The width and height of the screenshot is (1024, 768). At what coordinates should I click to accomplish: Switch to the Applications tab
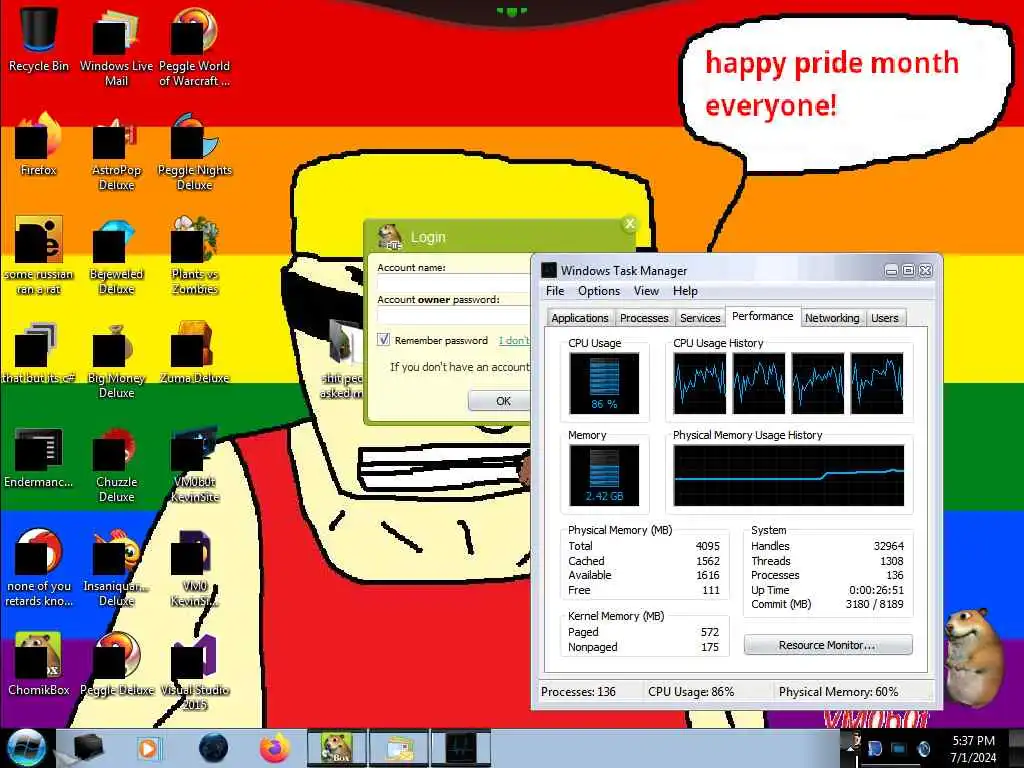coord(579,318)
